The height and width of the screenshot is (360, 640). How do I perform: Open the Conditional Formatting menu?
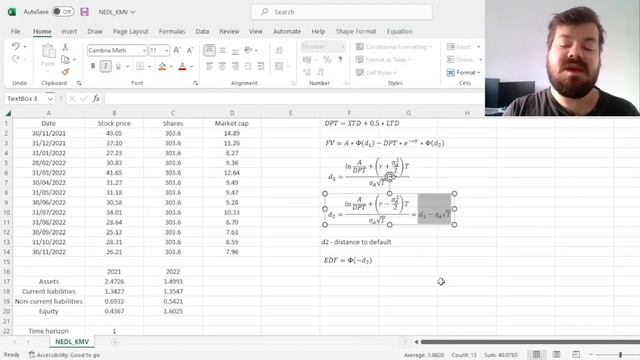[x=394, y=47]
